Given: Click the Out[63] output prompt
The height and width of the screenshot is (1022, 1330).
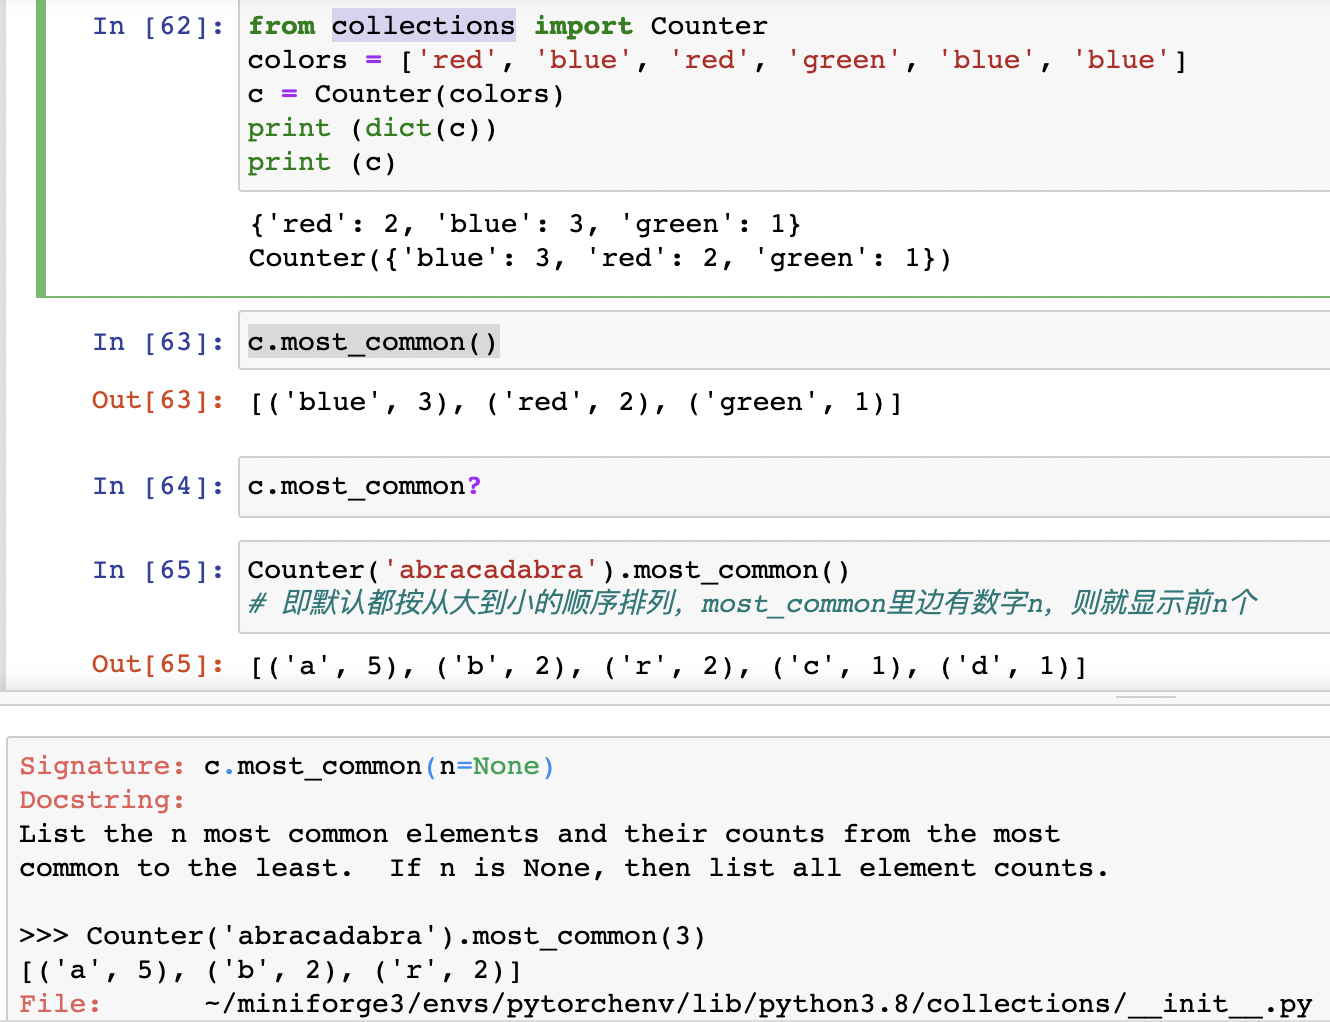Looking at the screenshot, I should [158, 400].
